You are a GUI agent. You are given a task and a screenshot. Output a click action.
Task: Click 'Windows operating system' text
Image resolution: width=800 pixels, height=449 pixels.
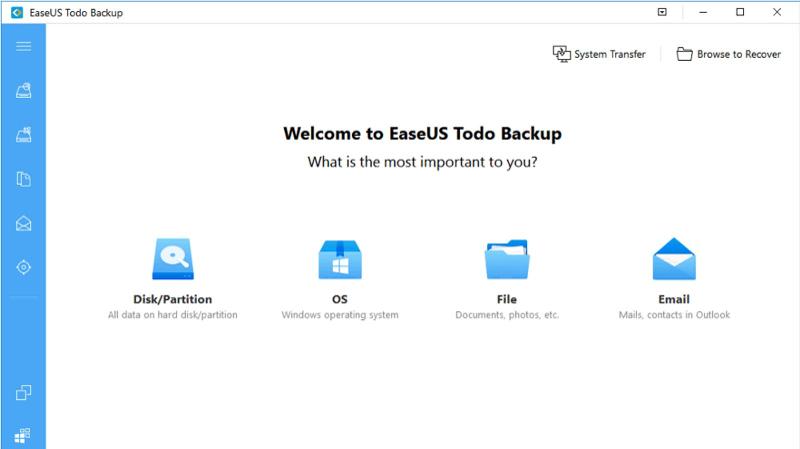pos(340,315)
